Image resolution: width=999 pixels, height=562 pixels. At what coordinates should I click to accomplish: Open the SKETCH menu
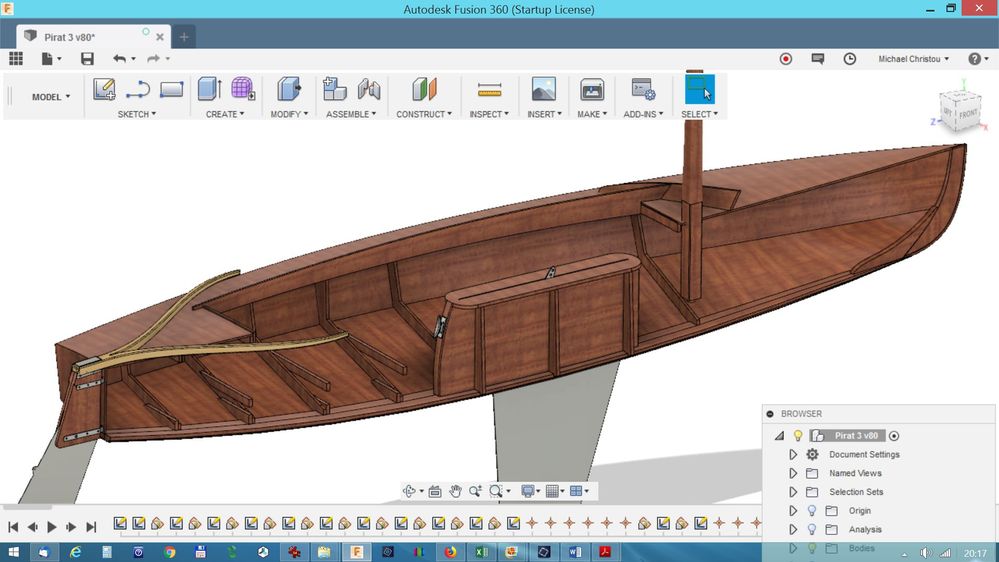(136, 114)
